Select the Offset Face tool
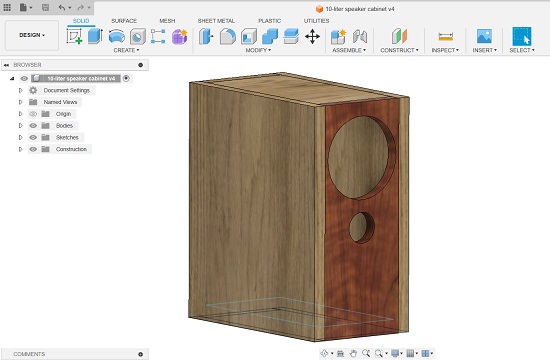This screenshot has width=550, height=360. (291, 36)
